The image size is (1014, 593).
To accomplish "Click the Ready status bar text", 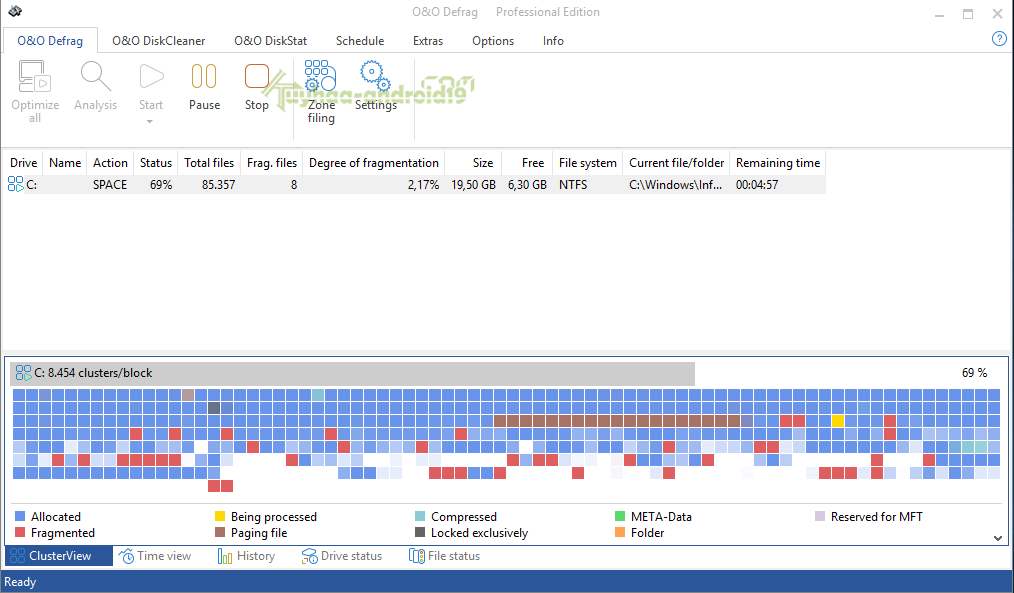I will 20,581.
